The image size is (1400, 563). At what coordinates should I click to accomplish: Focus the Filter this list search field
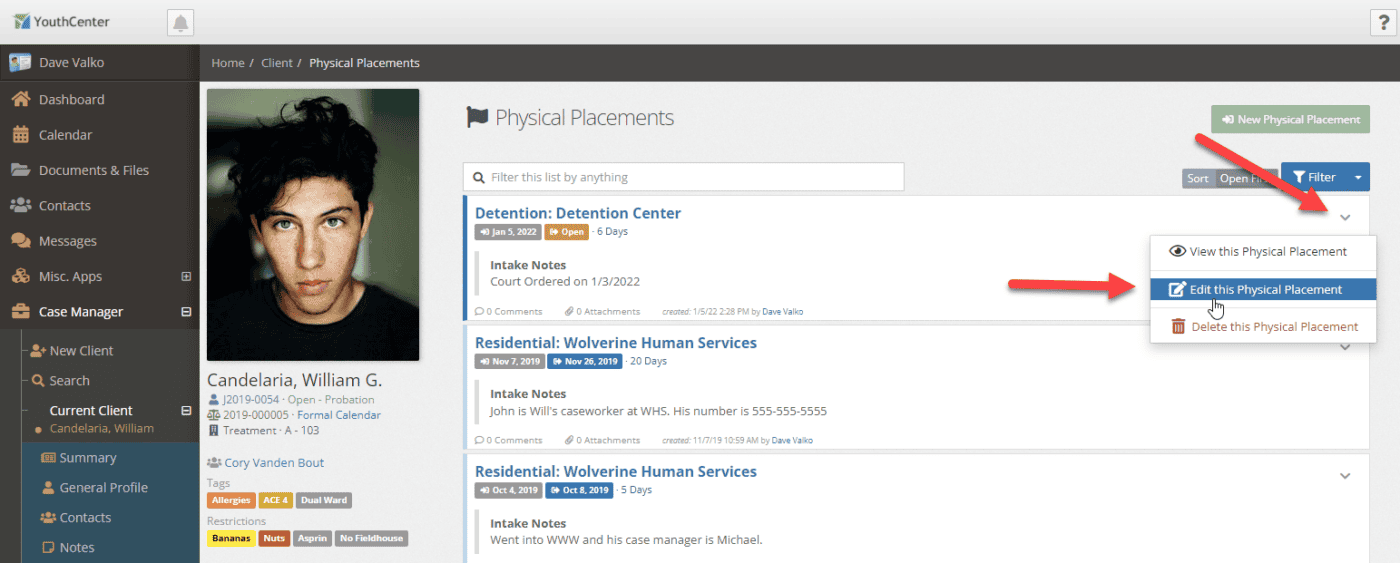tap(683, 177)
